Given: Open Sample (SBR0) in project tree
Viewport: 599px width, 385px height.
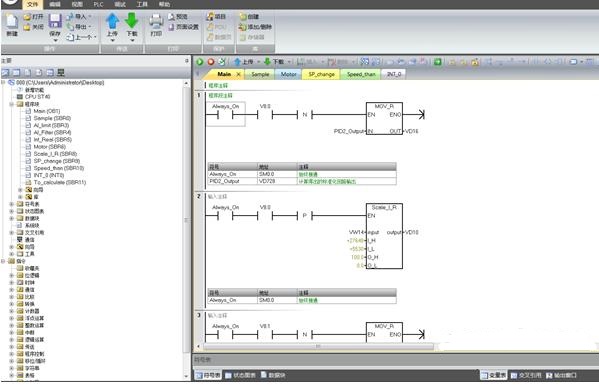Looking at the screenshot, I should point(52,118).
